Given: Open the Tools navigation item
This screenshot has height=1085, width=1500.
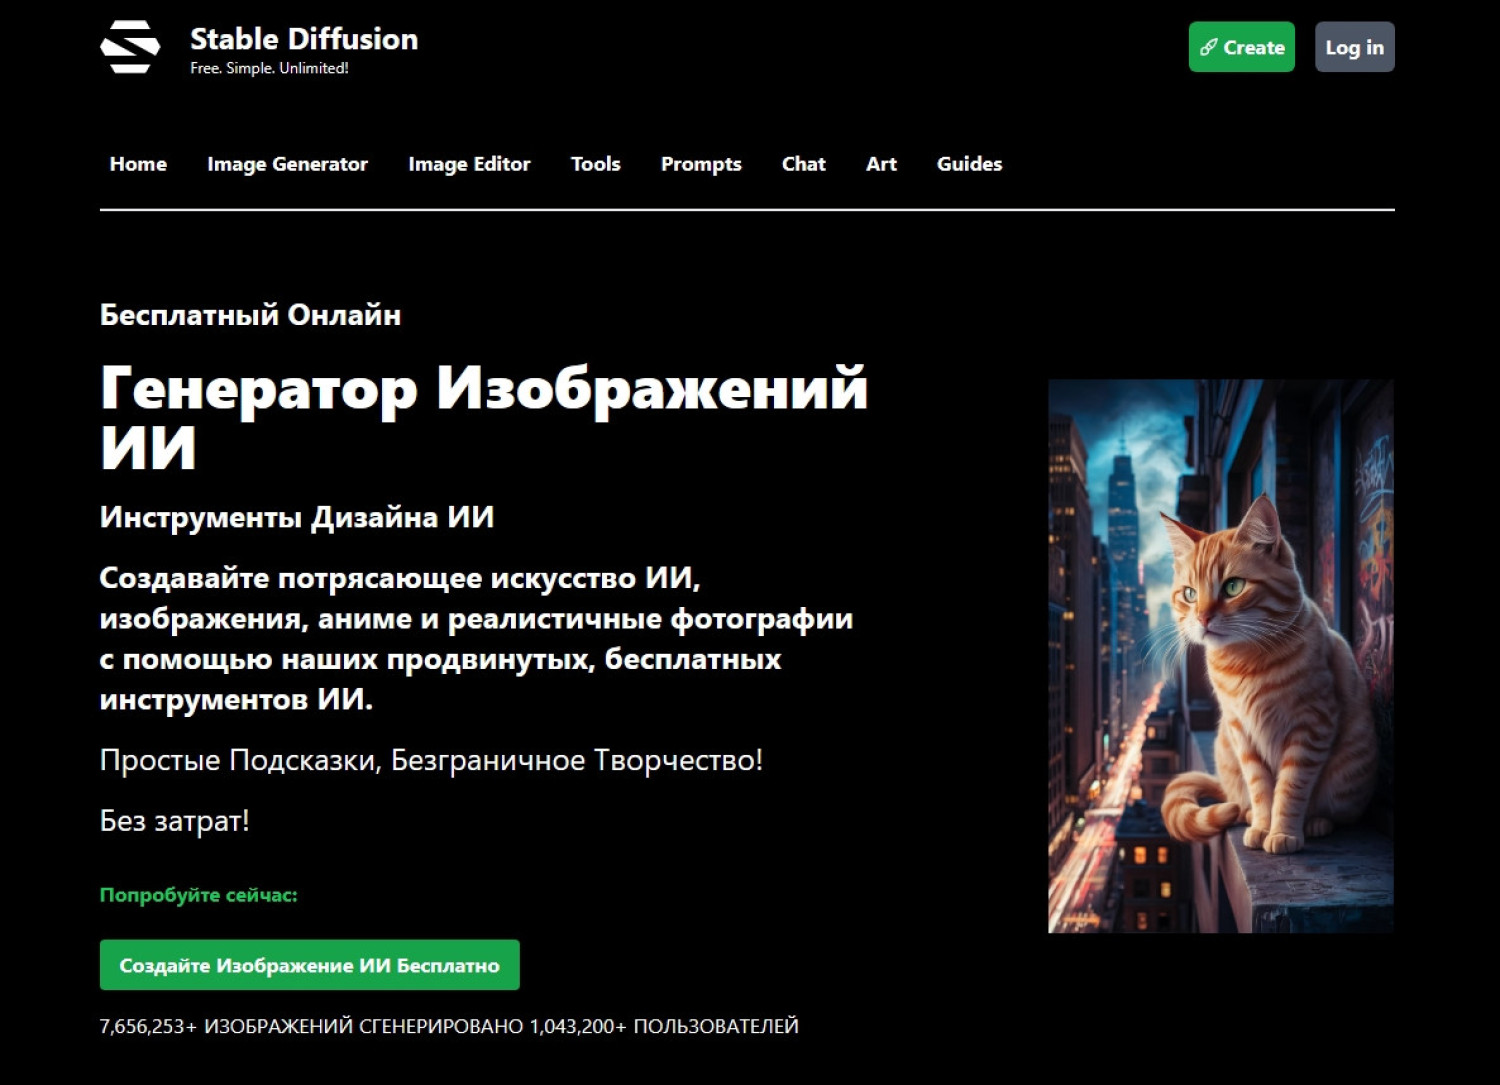Looking at the screenshot, I should coord(595,164).
